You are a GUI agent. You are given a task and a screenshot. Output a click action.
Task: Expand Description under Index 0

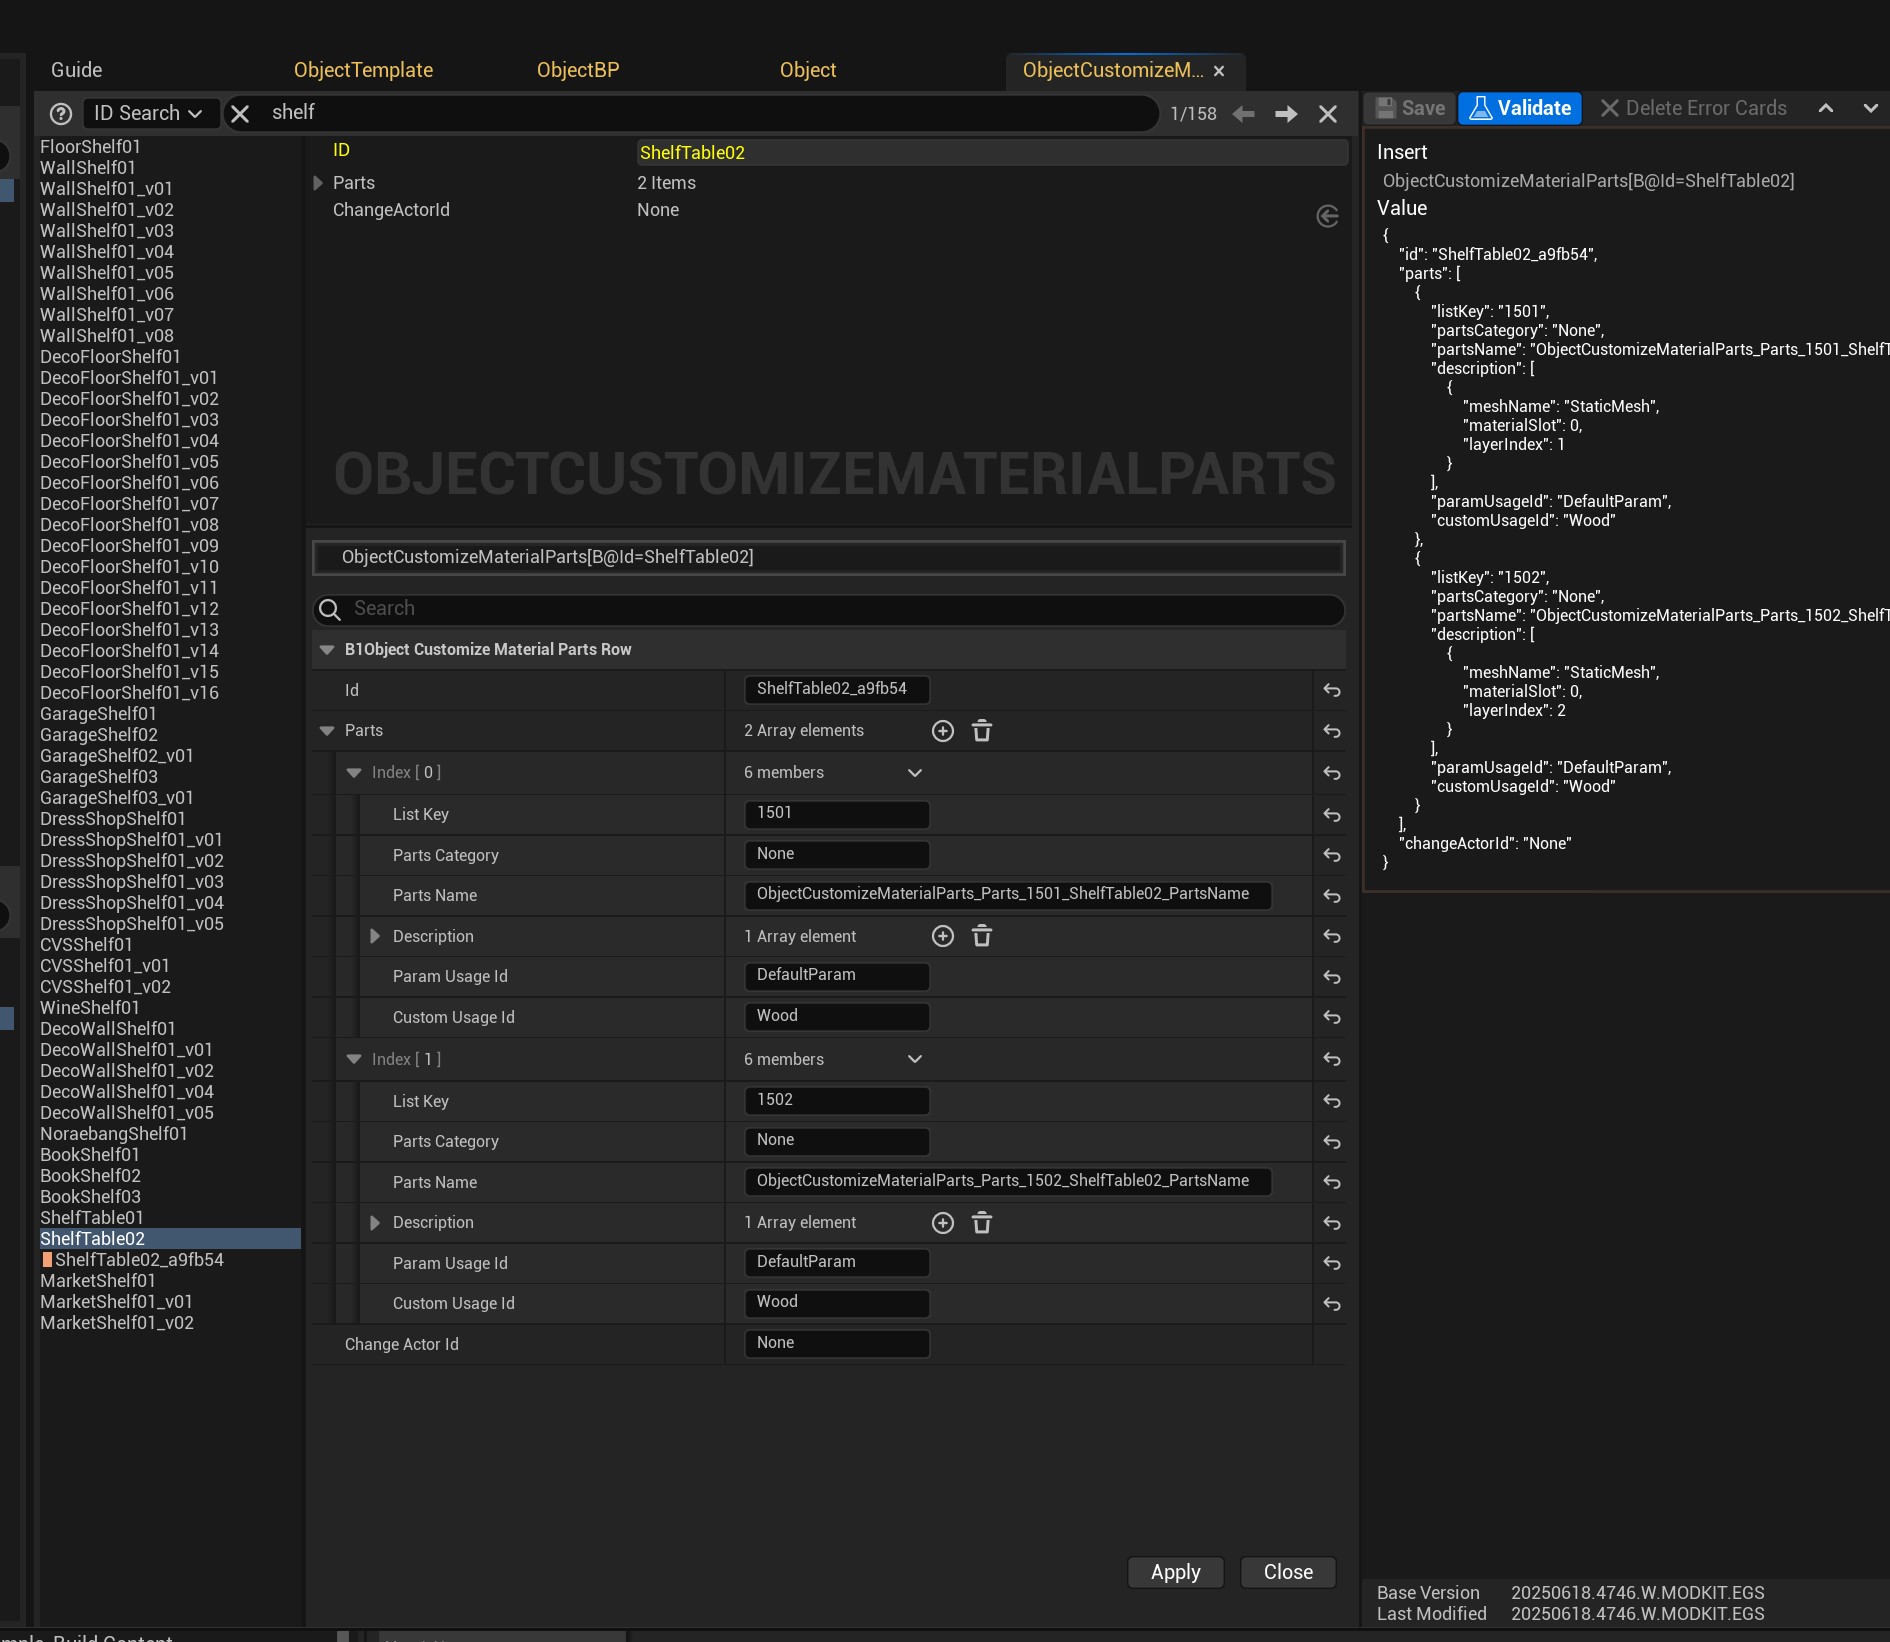point(375,936)
